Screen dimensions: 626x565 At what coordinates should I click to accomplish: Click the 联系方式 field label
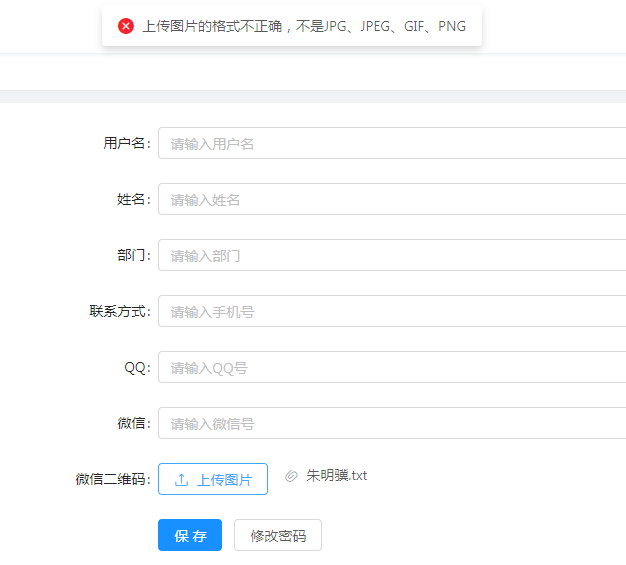pos(120,311)
